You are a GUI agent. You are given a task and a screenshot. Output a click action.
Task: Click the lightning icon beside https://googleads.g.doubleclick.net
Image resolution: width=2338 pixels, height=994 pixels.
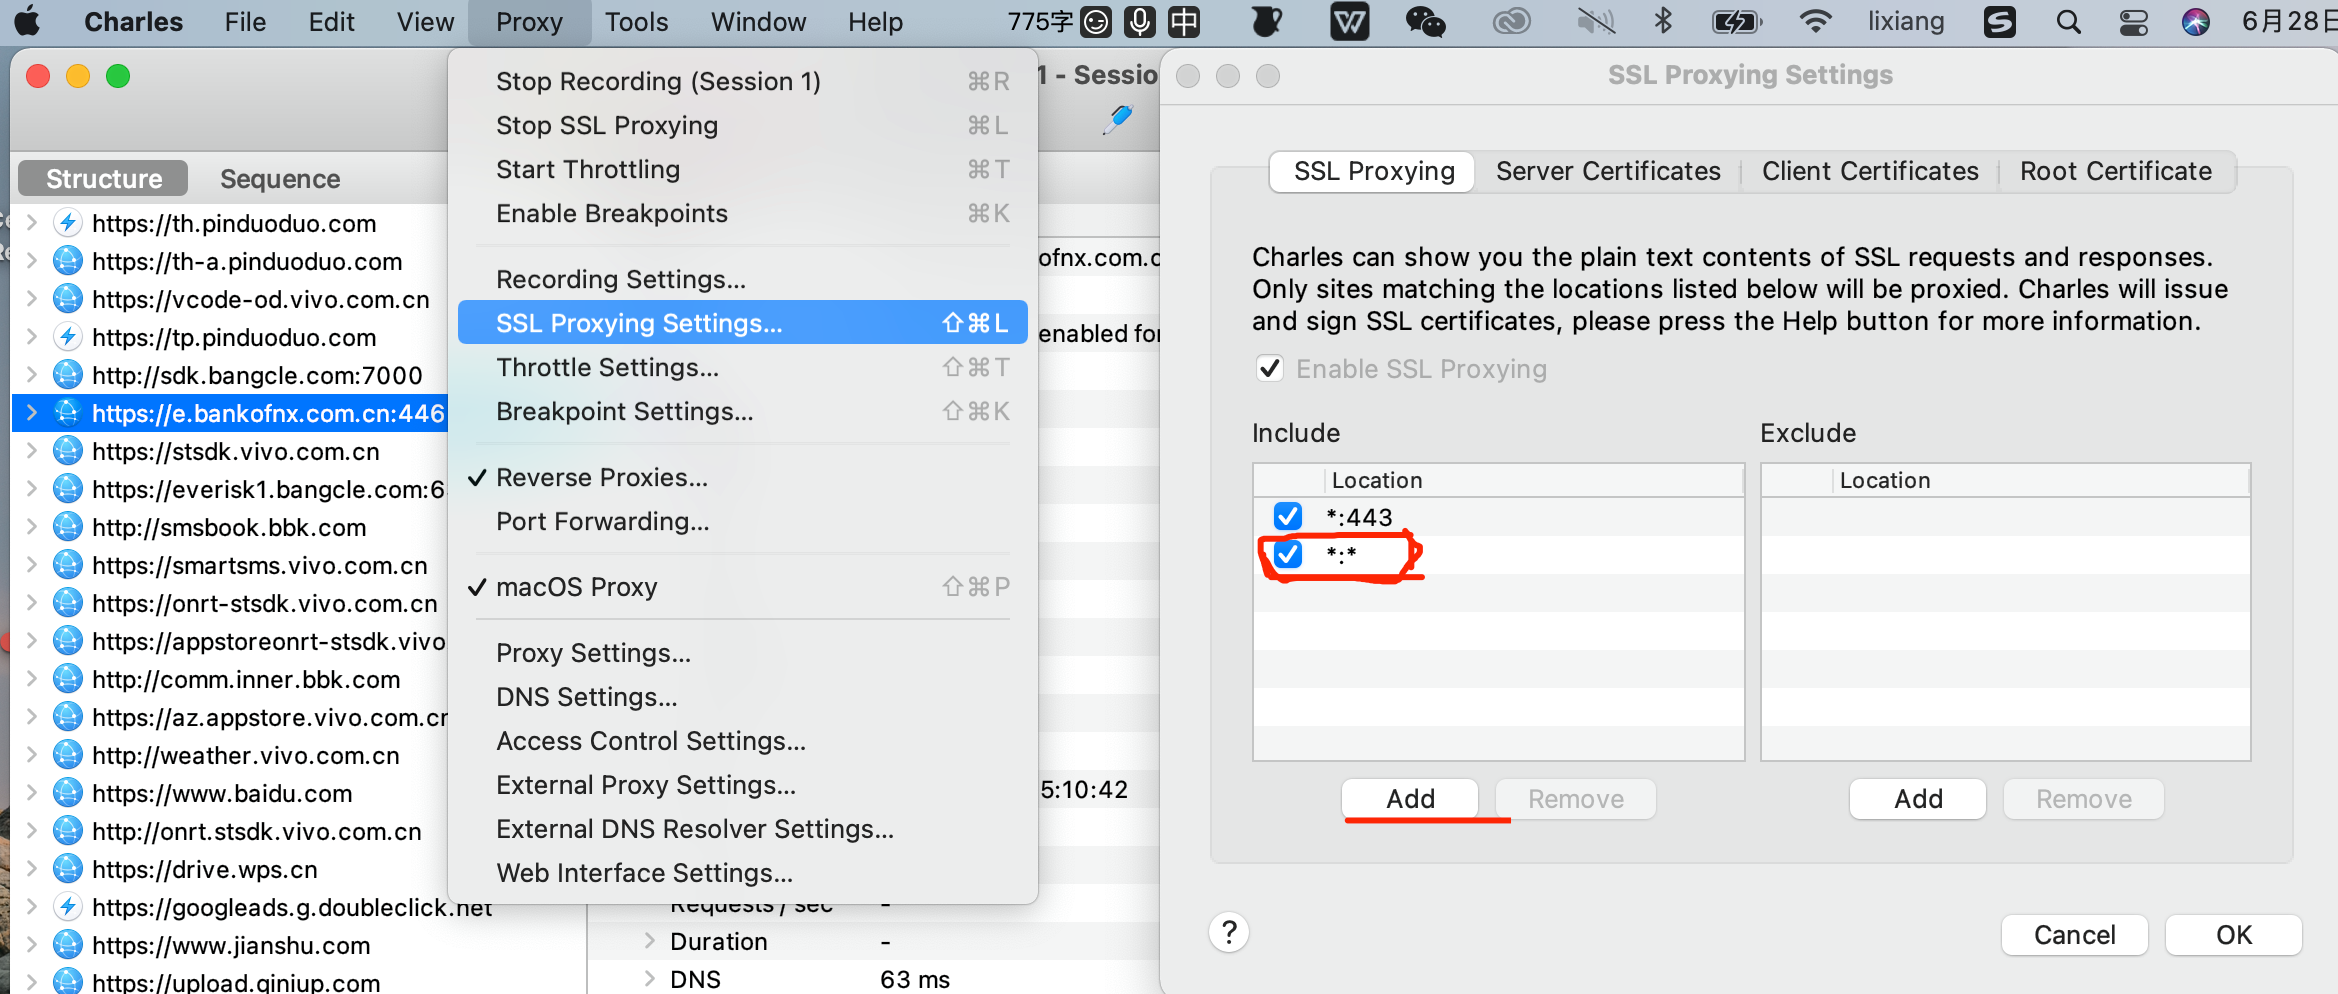[67, 907]
